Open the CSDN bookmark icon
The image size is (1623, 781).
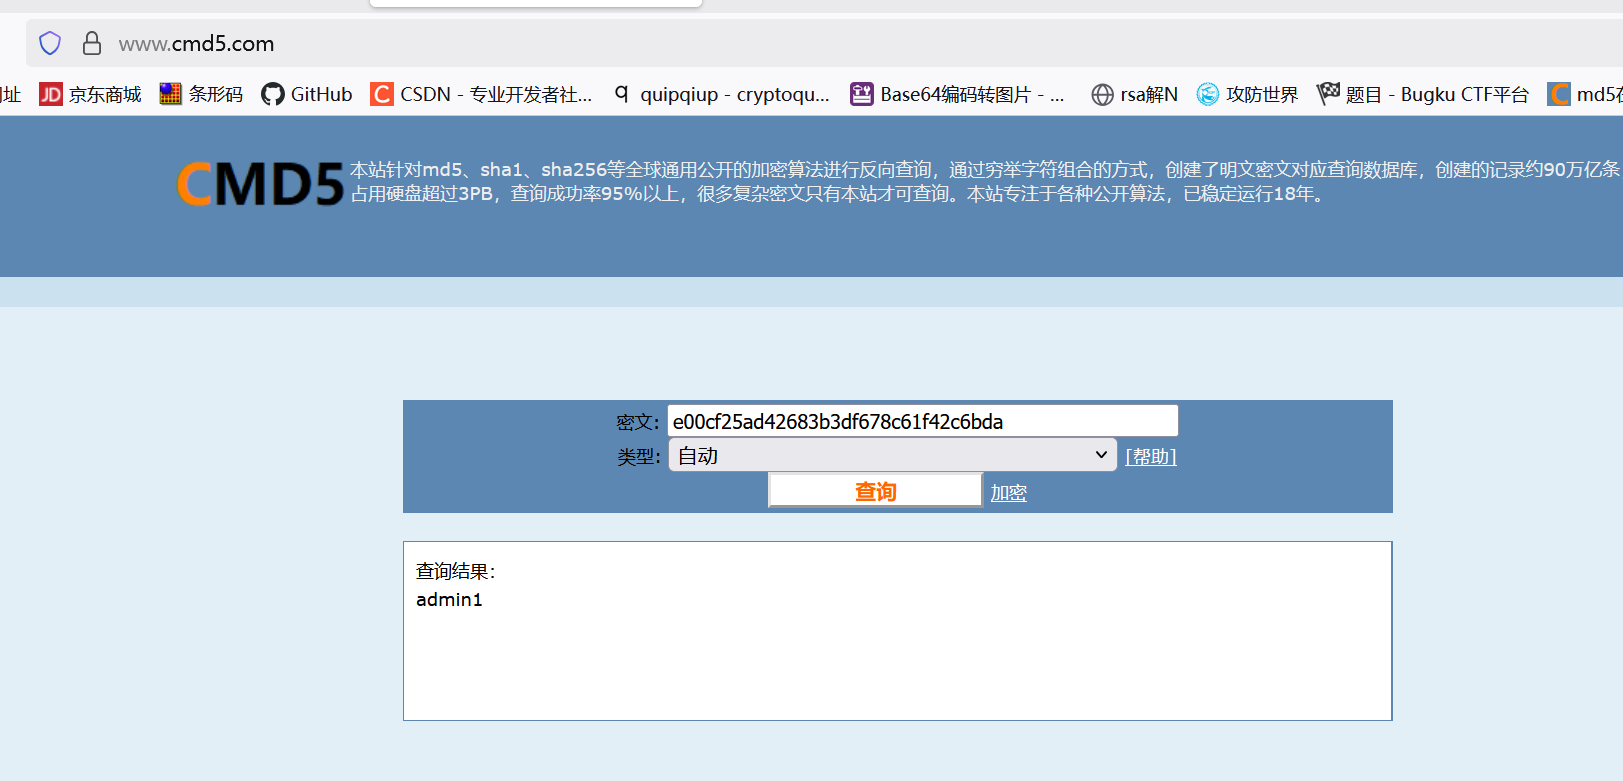(382, 94)
